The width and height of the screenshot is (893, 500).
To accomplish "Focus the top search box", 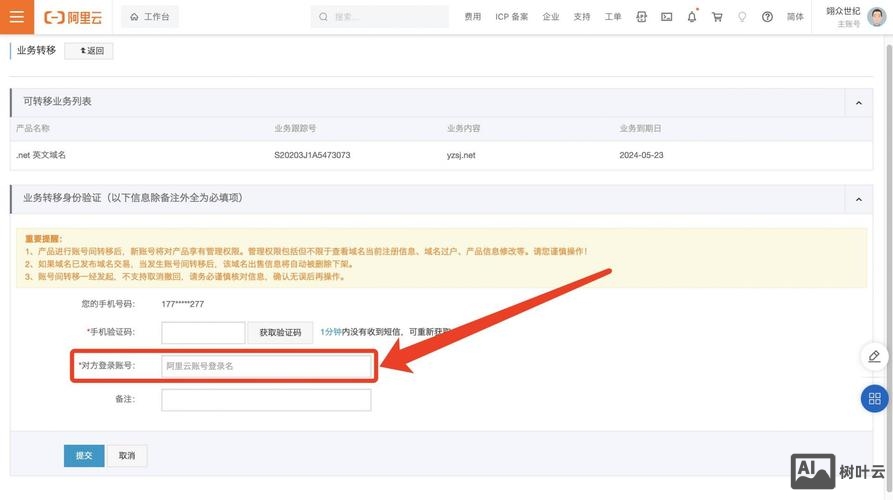I will tap(379, 17).
